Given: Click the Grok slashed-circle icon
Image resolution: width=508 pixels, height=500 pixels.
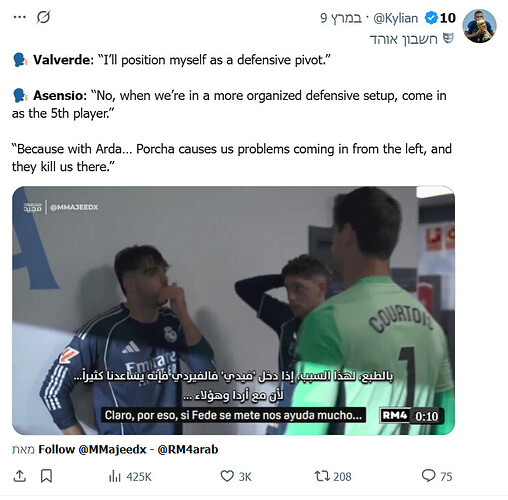Looking at the screenshot, I should [43, 17].
